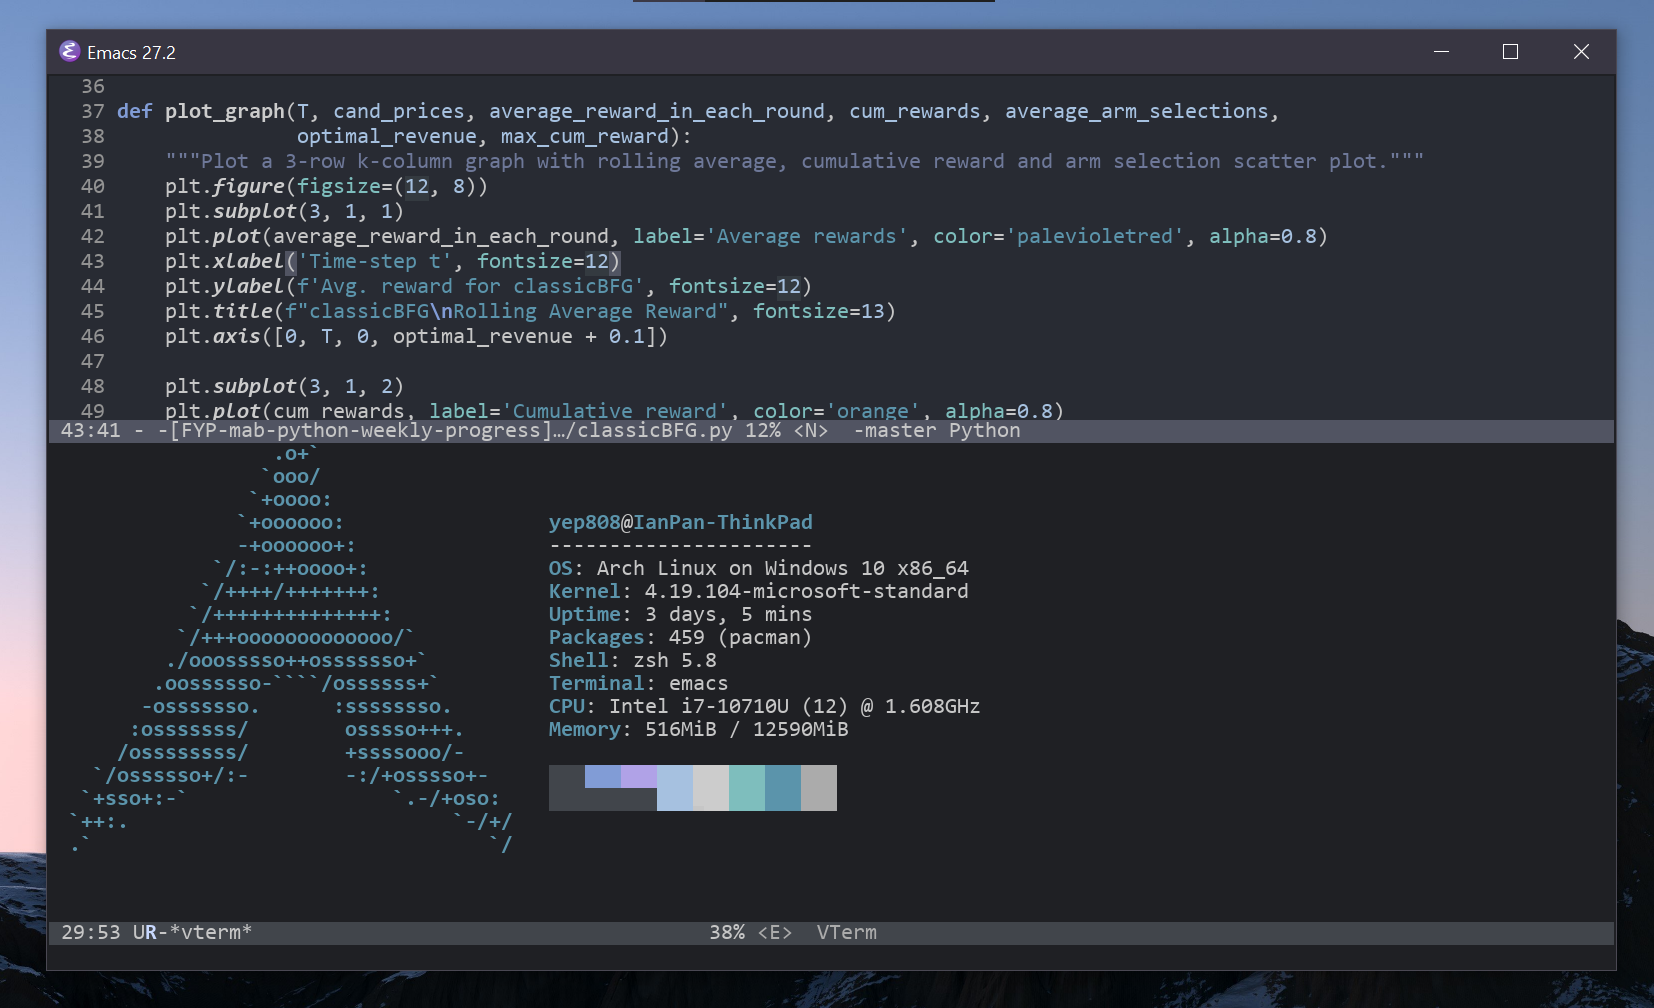Click the Memory usage line
The height and width of the screenshot is (1008, 1654).
(x=698, y=729)
